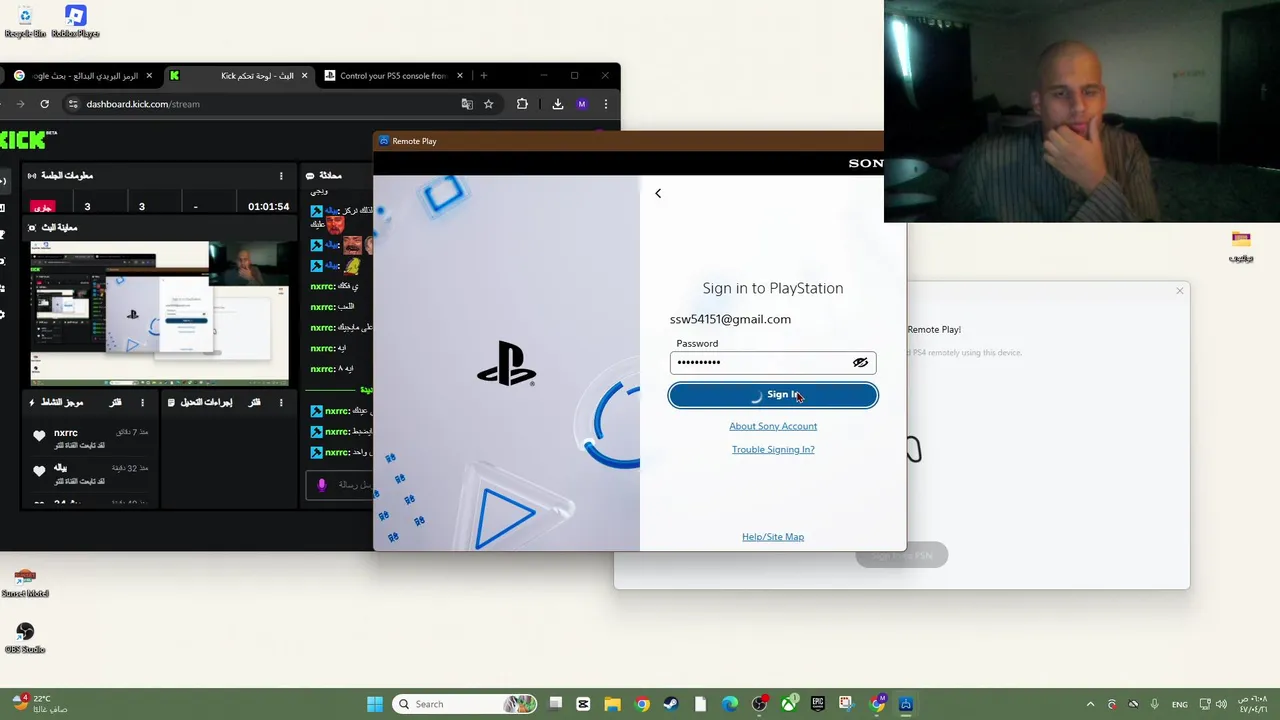
Task: View site information icon in address bar
Action: coord(72,104)
